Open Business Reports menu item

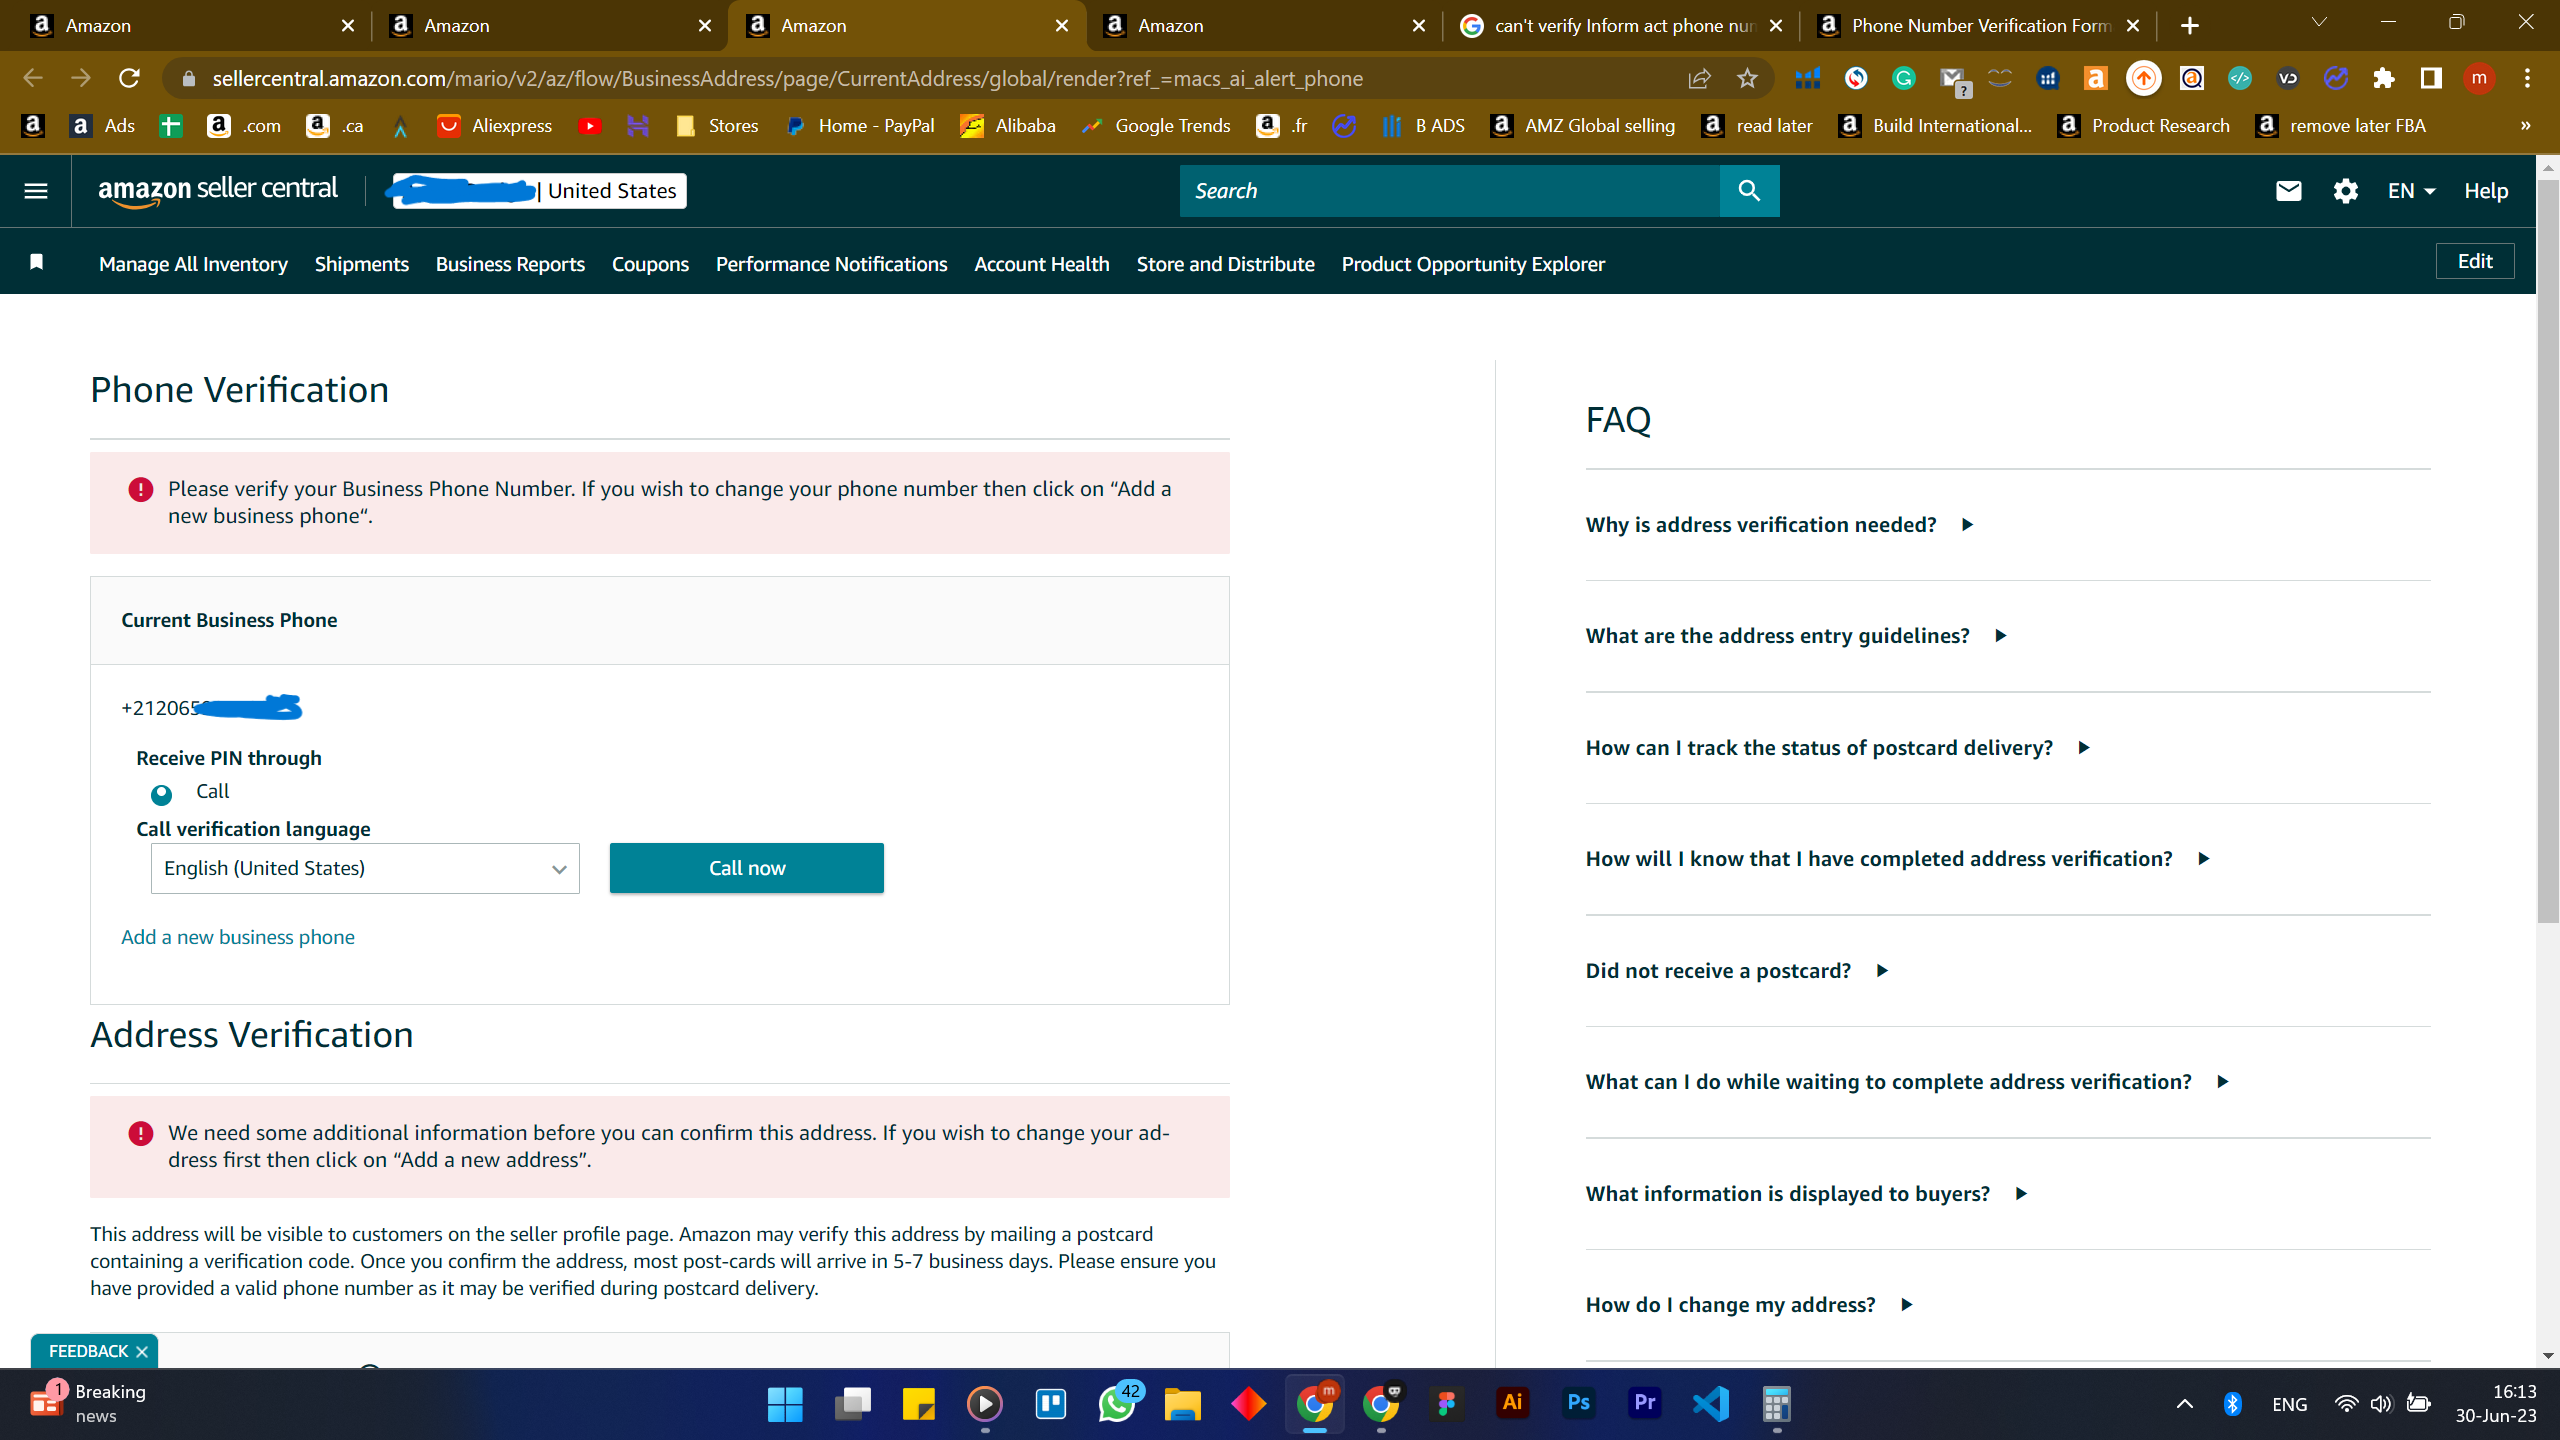click(510, 264)
